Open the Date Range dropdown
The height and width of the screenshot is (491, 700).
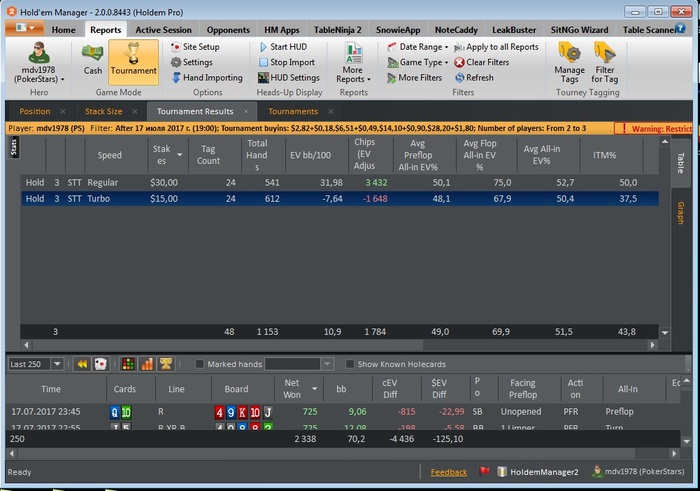click(417, 47)
